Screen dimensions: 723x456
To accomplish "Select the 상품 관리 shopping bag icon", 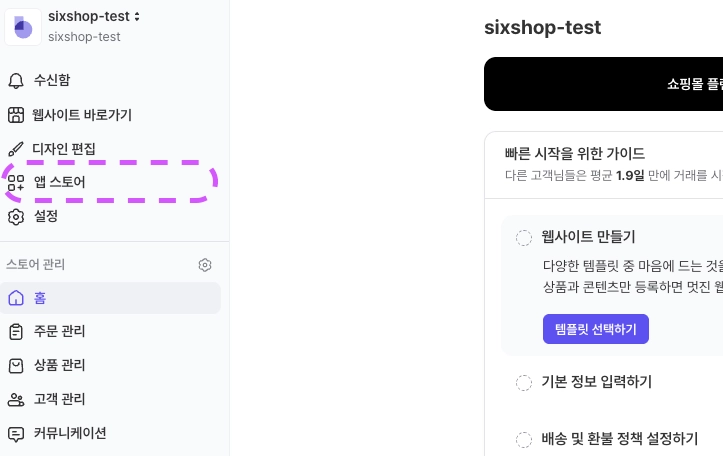I will click(x=15, y=365).
